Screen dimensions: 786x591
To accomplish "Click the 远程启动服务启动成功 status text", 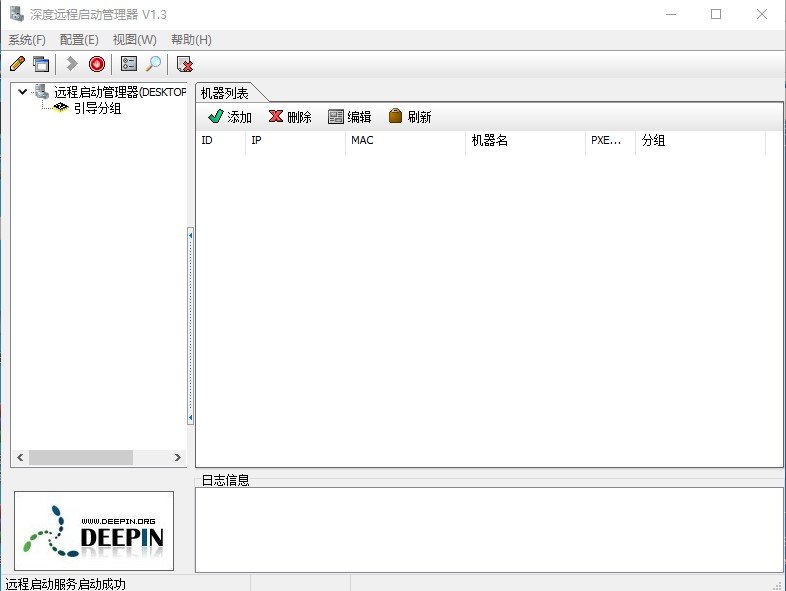I will point(66,584).
